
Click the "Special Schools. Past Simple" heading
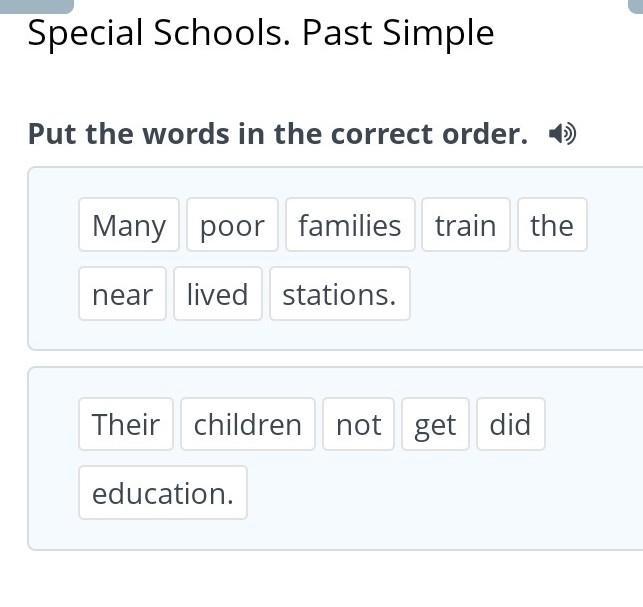click(x=261, y=34)
